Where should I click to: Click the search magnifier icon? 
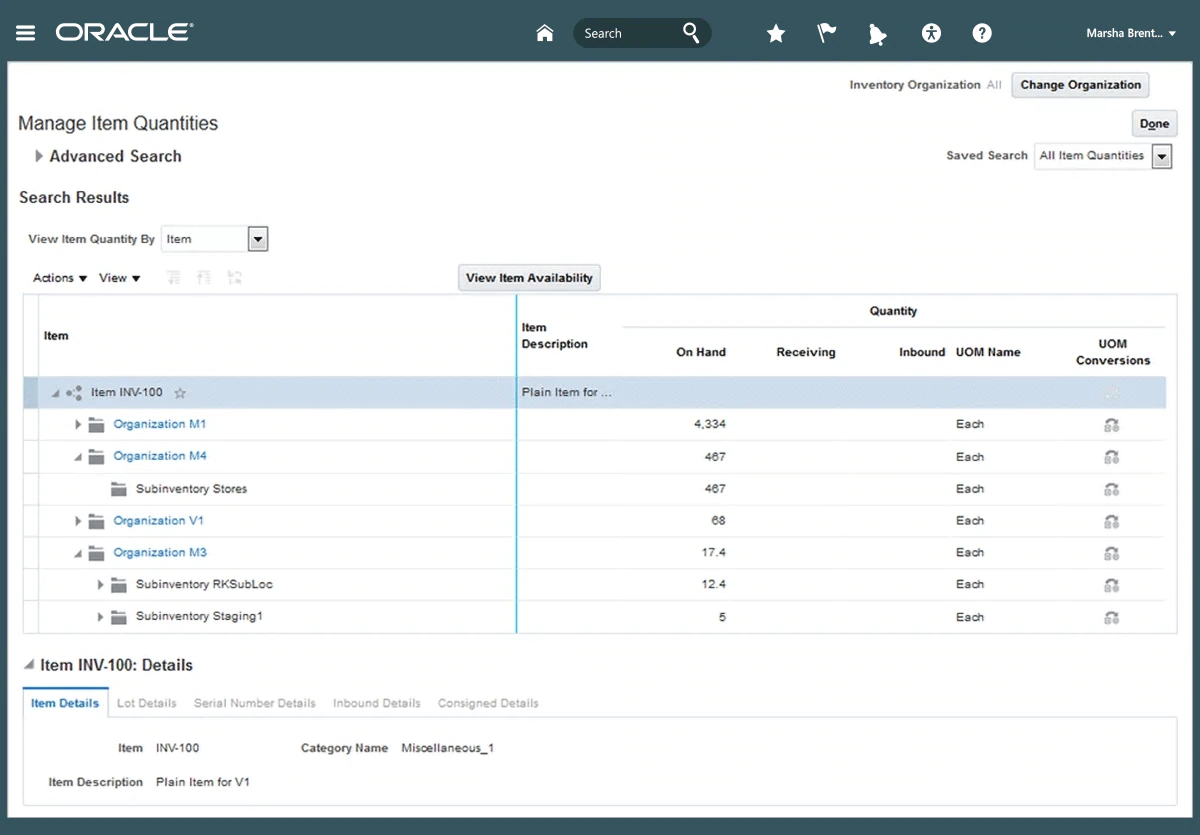point(691,33)
